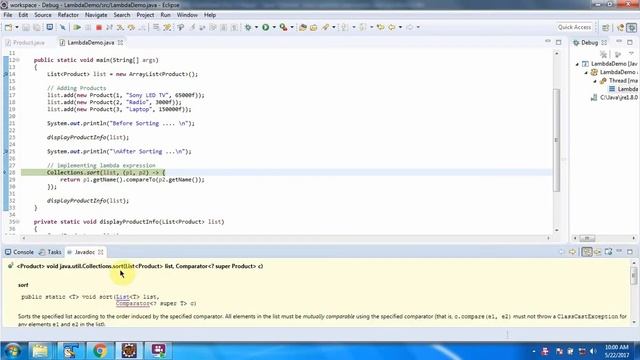Click the green Run launch icon
640x360 pixels.
point(266,27)
